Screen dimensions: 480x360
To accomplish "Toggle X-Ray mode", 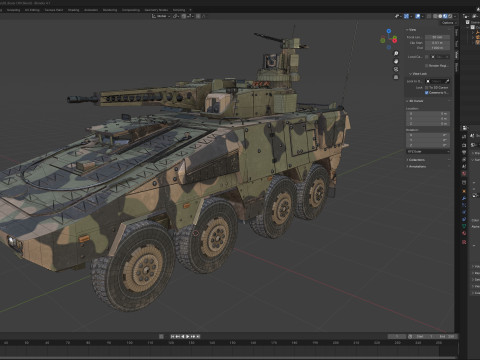I will coord(429,16).
